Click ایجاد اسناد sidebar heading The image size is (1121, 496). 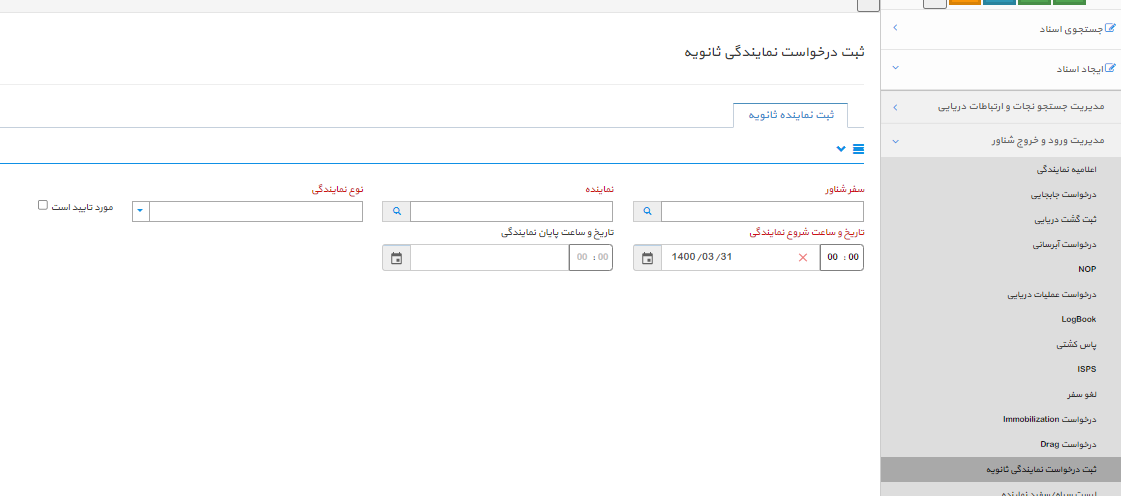click(1081, 69)
